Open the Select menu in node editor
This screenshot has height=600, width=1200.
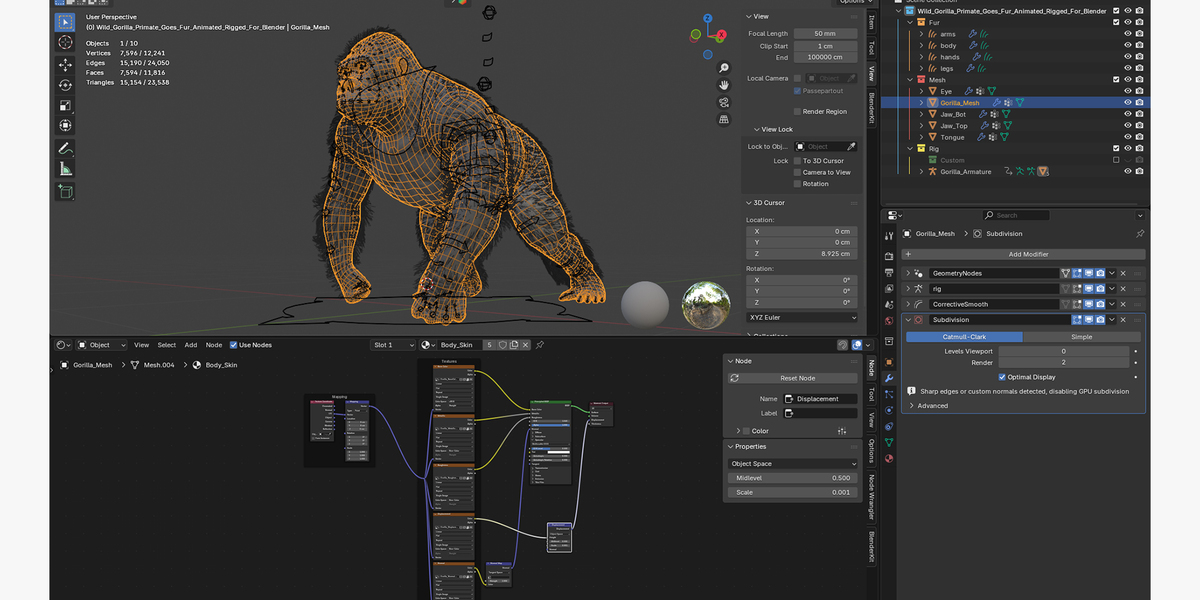[x=166, y=345]
